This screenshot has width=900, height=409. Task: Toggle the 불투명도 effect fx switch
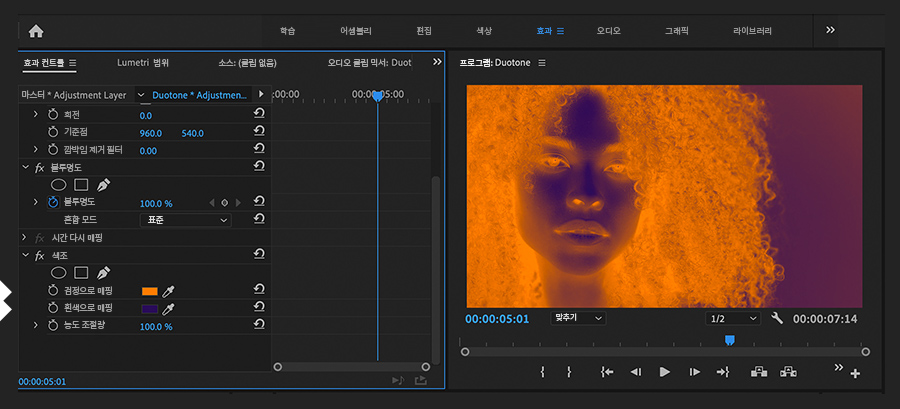click(40, 168)
